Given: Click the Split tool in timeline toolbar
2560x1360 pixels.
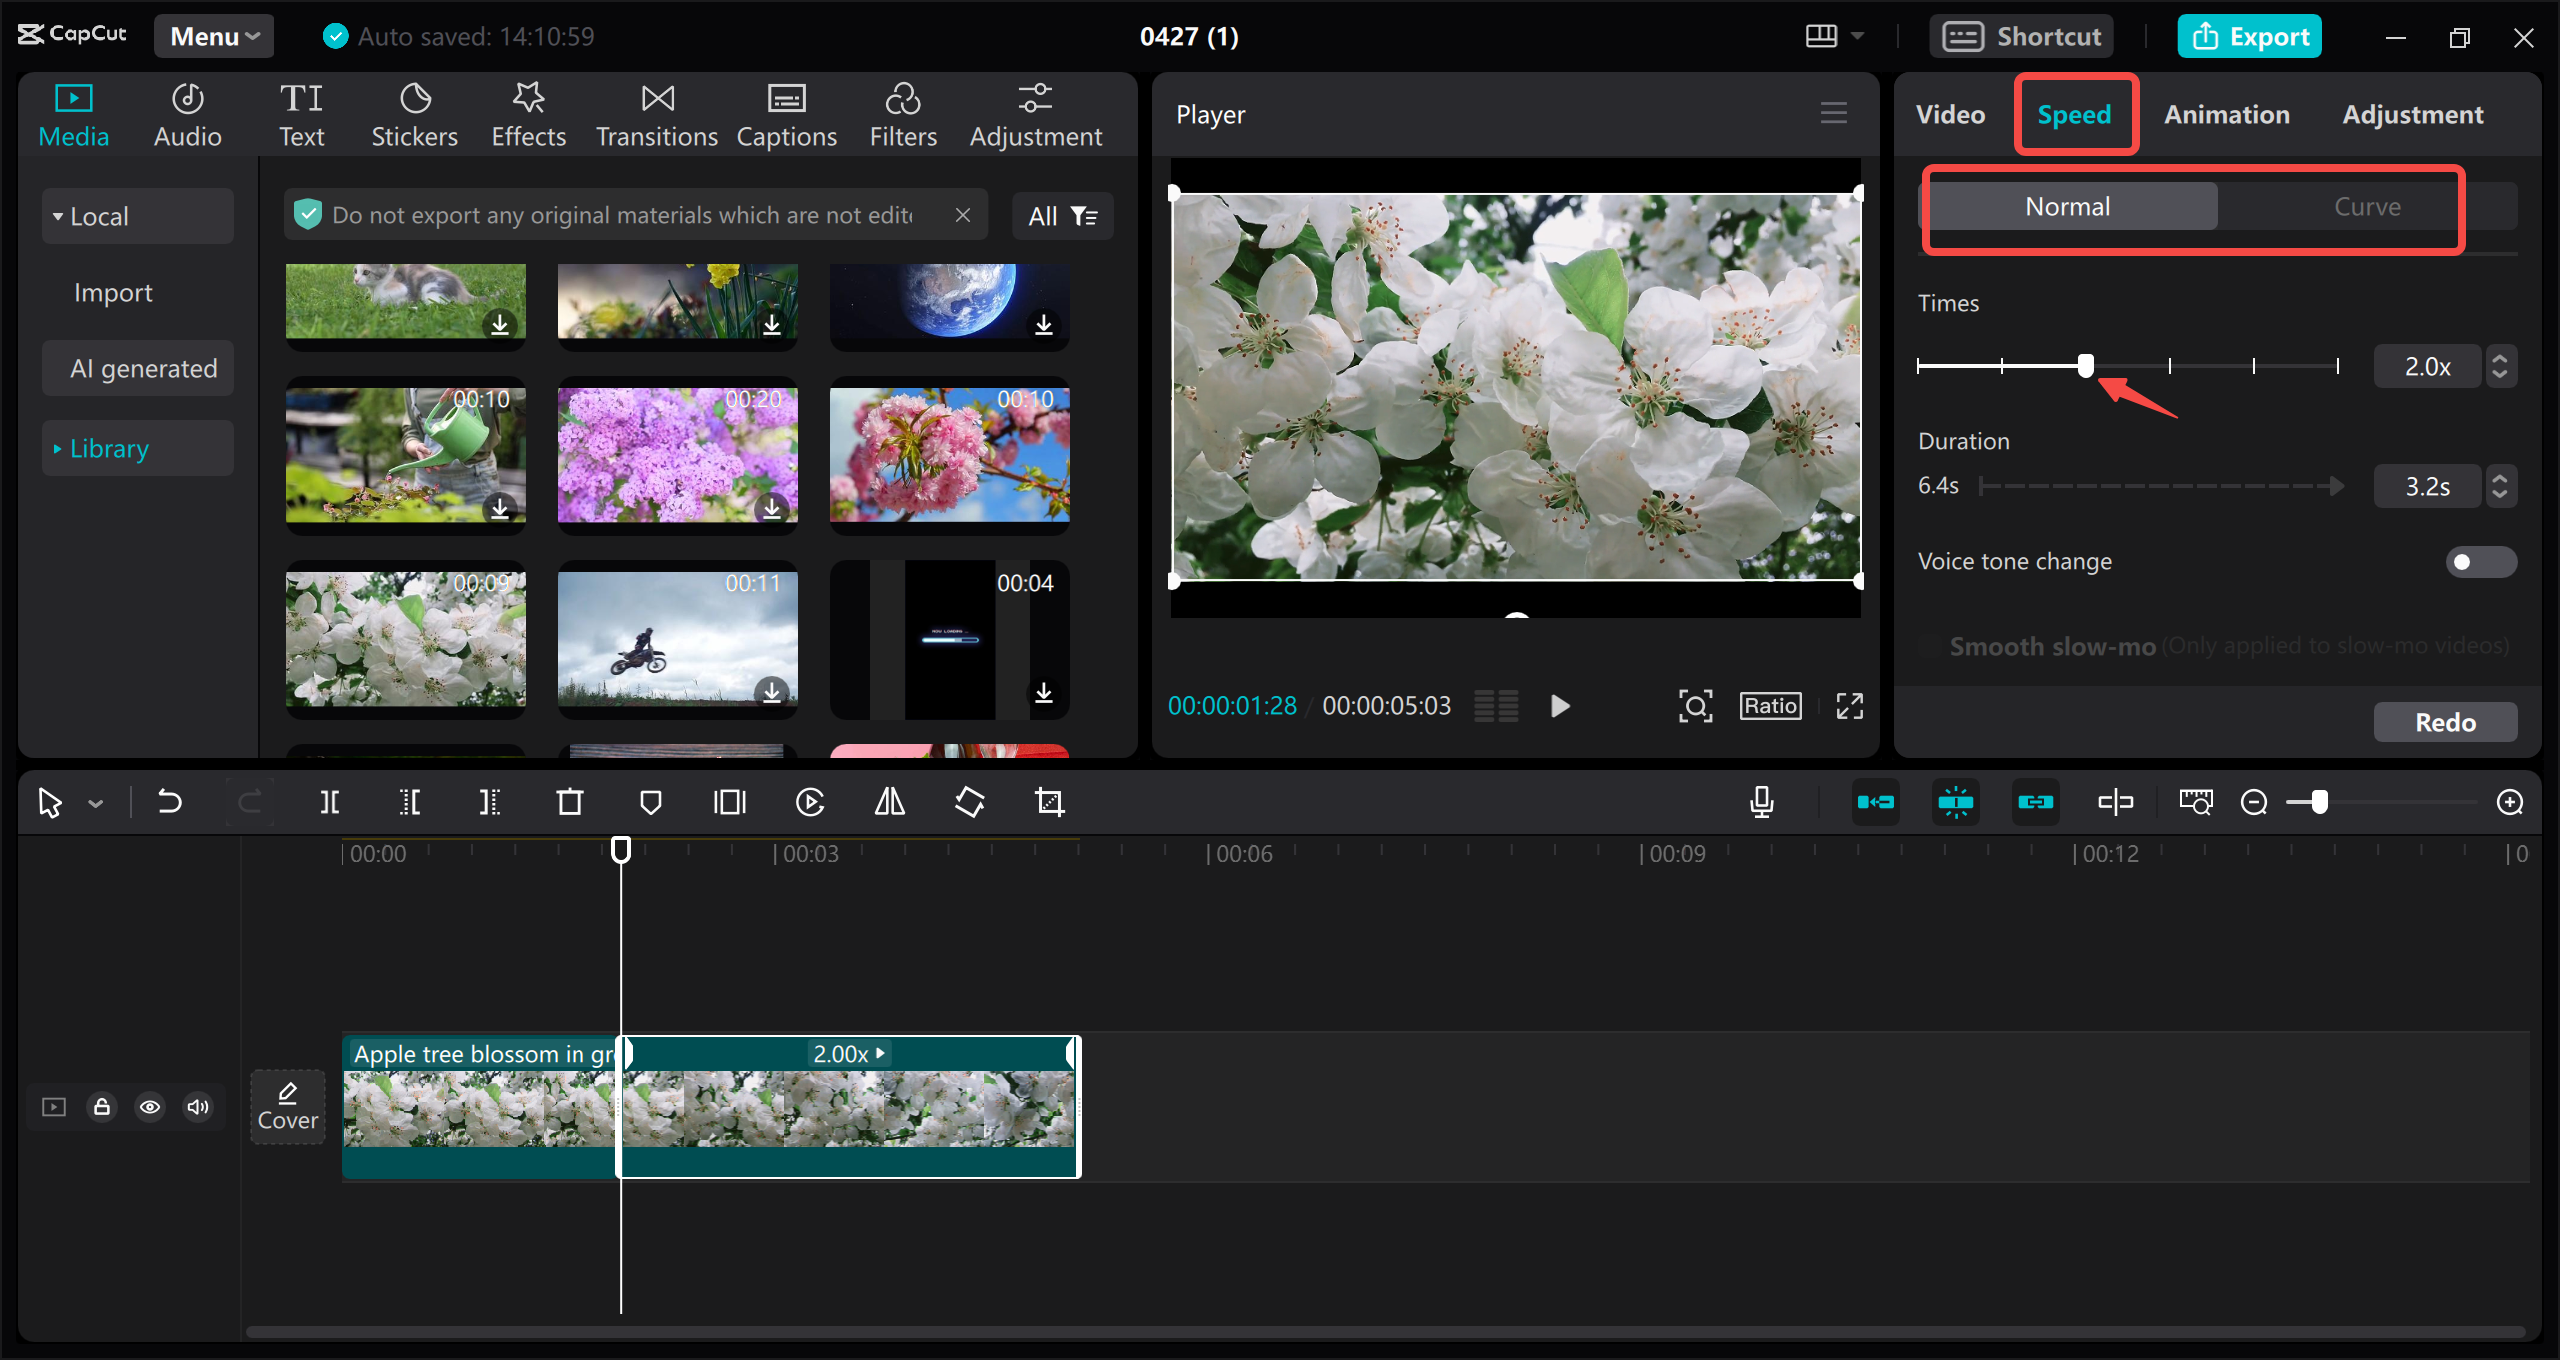Looking at the screenshot, I should [x=329, y=802].
